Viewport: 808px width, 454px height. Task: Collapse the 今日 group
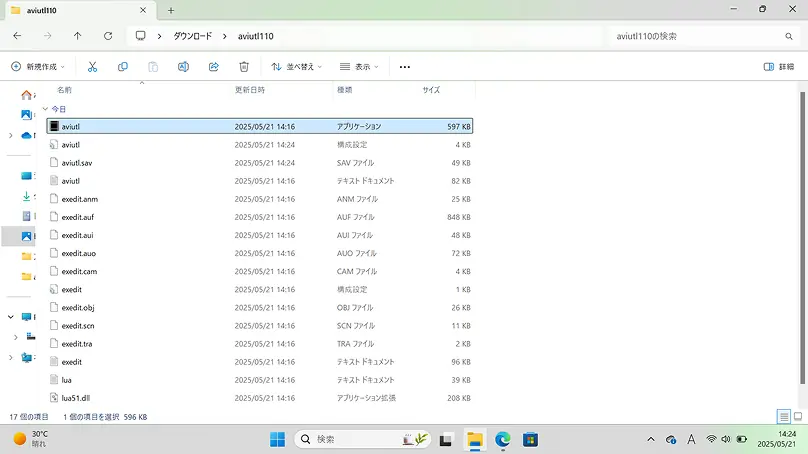(45, 109)
